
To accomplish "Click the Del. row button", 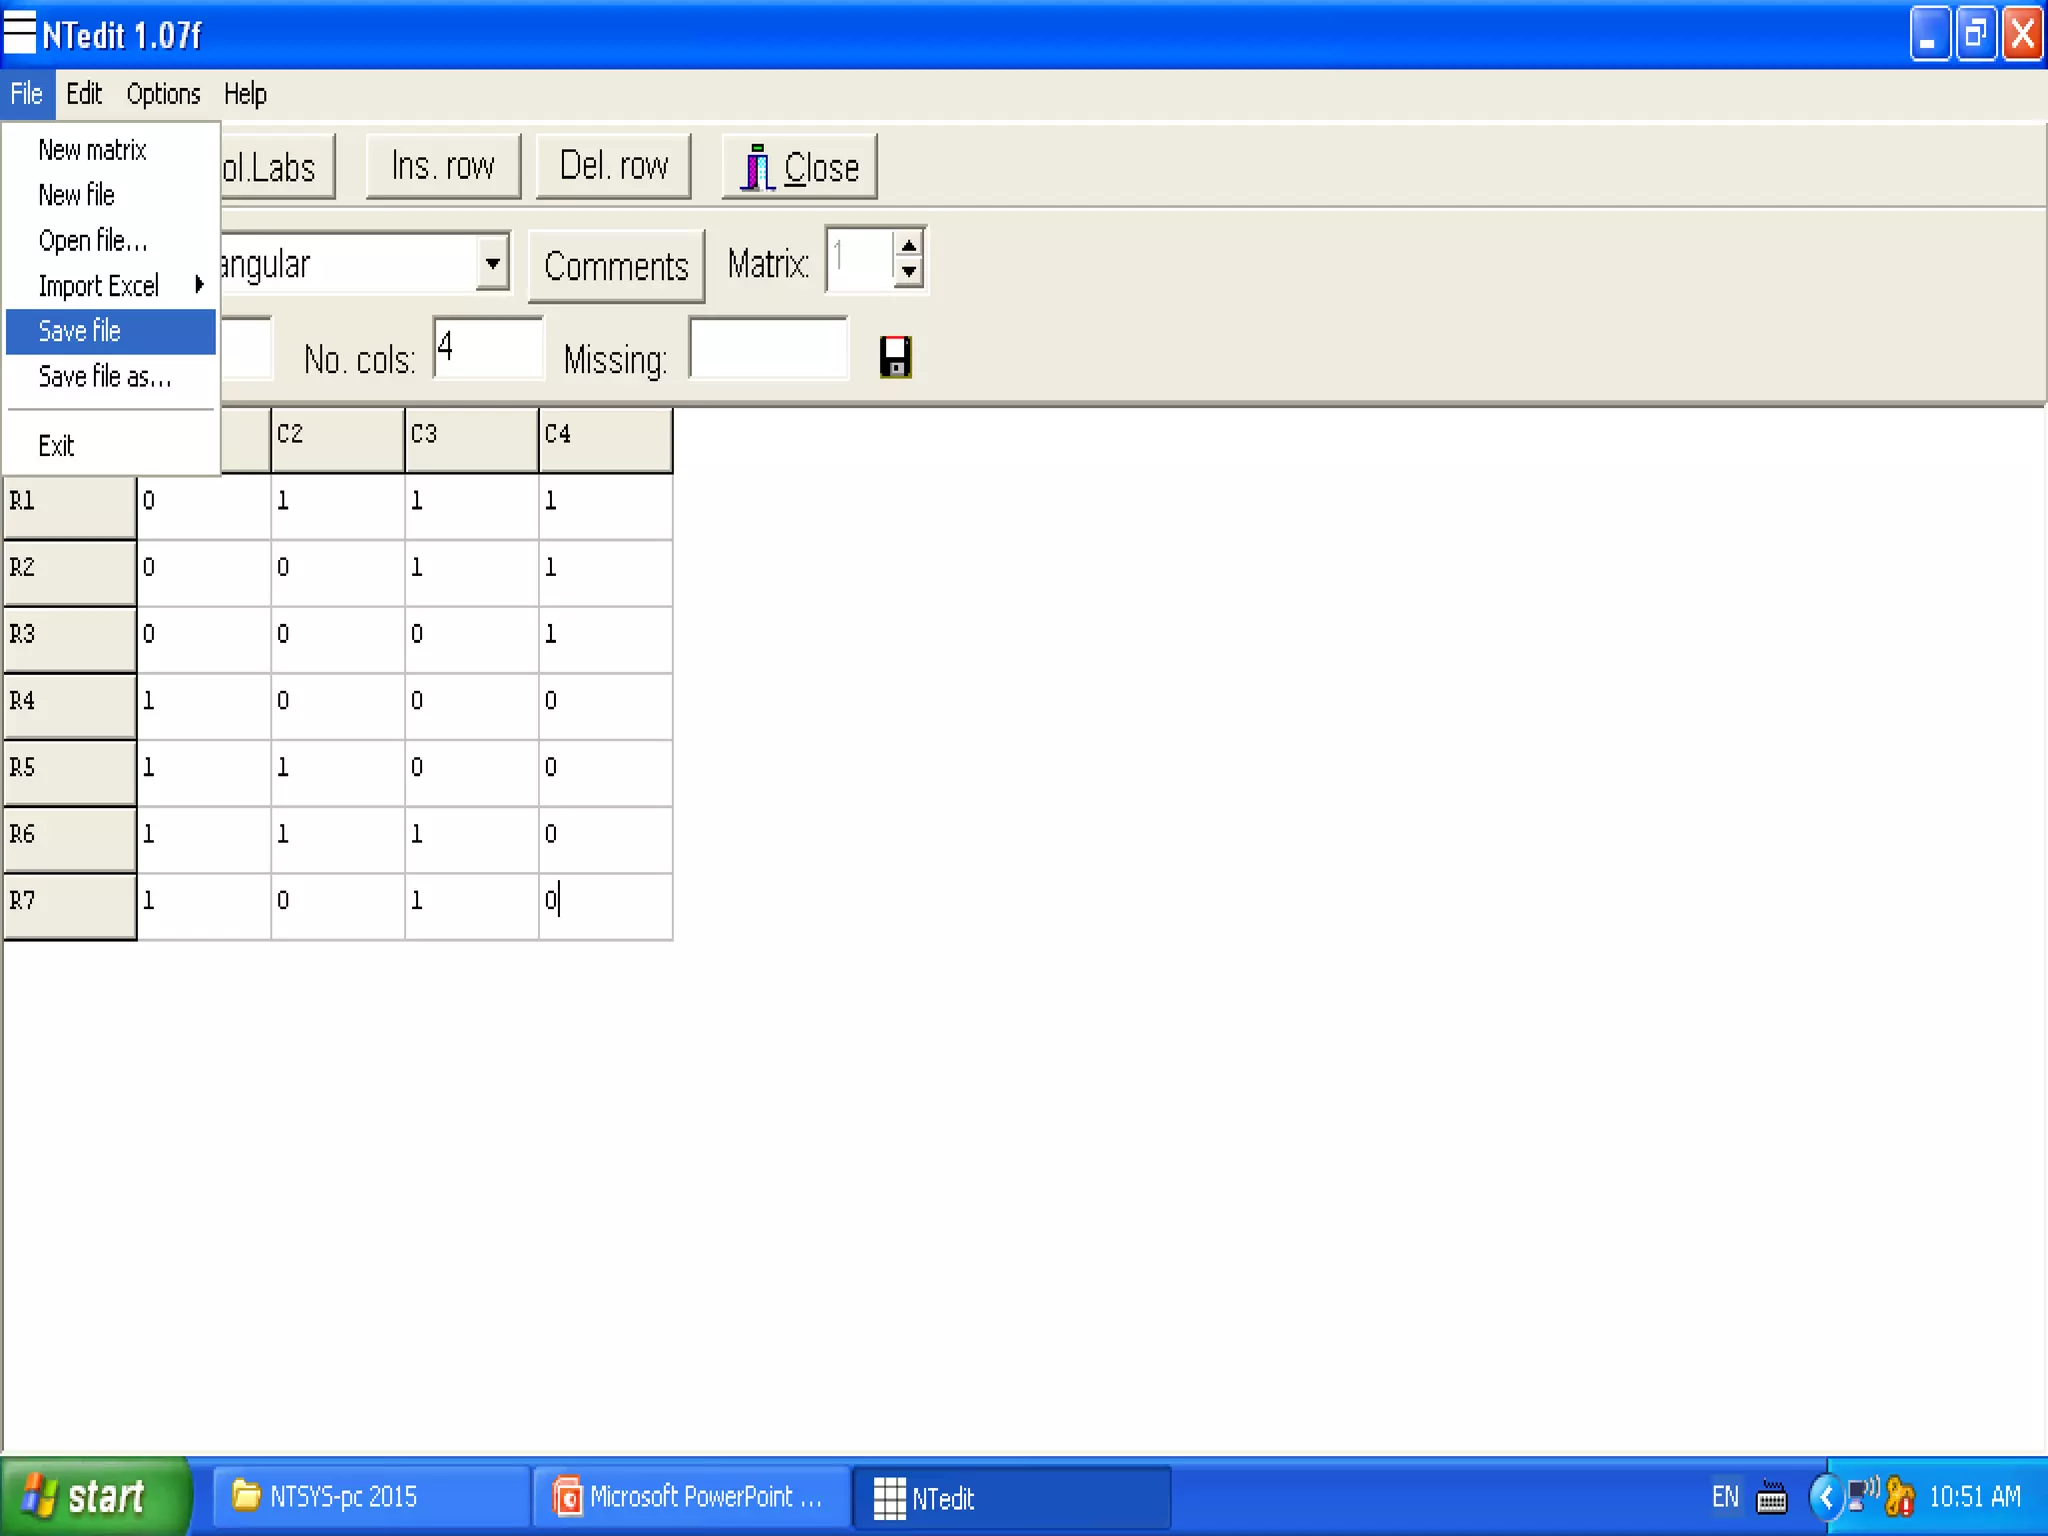I will (613, 166).
